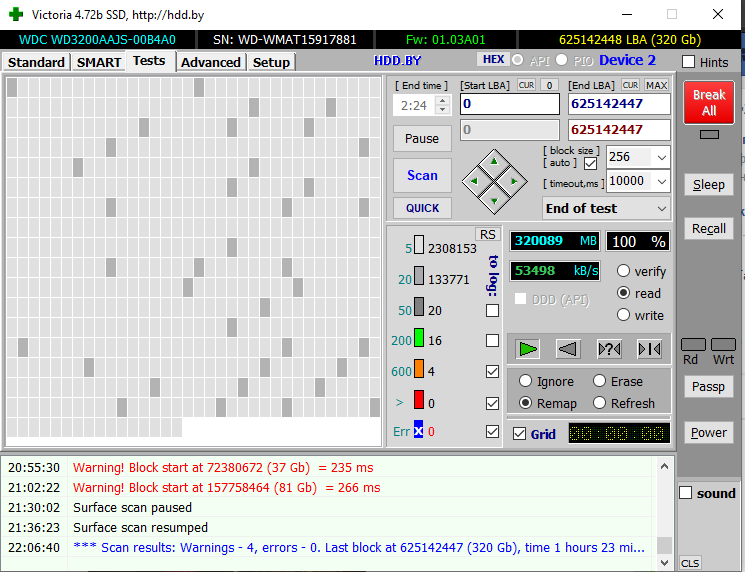Select the verify radio option
This screenshot has width=745, height=572.
(x=623, y=271)
